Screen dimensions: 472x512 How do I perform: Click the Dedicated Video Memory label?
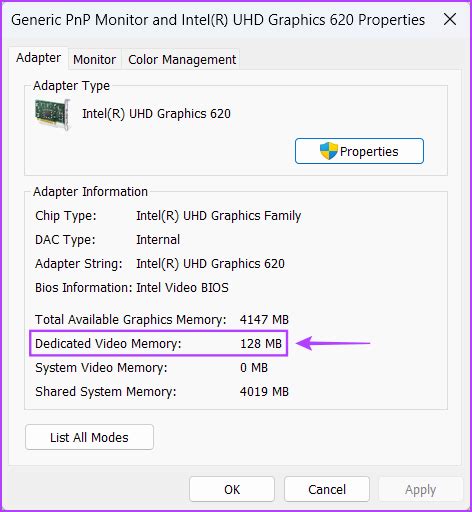pos(108,343)
